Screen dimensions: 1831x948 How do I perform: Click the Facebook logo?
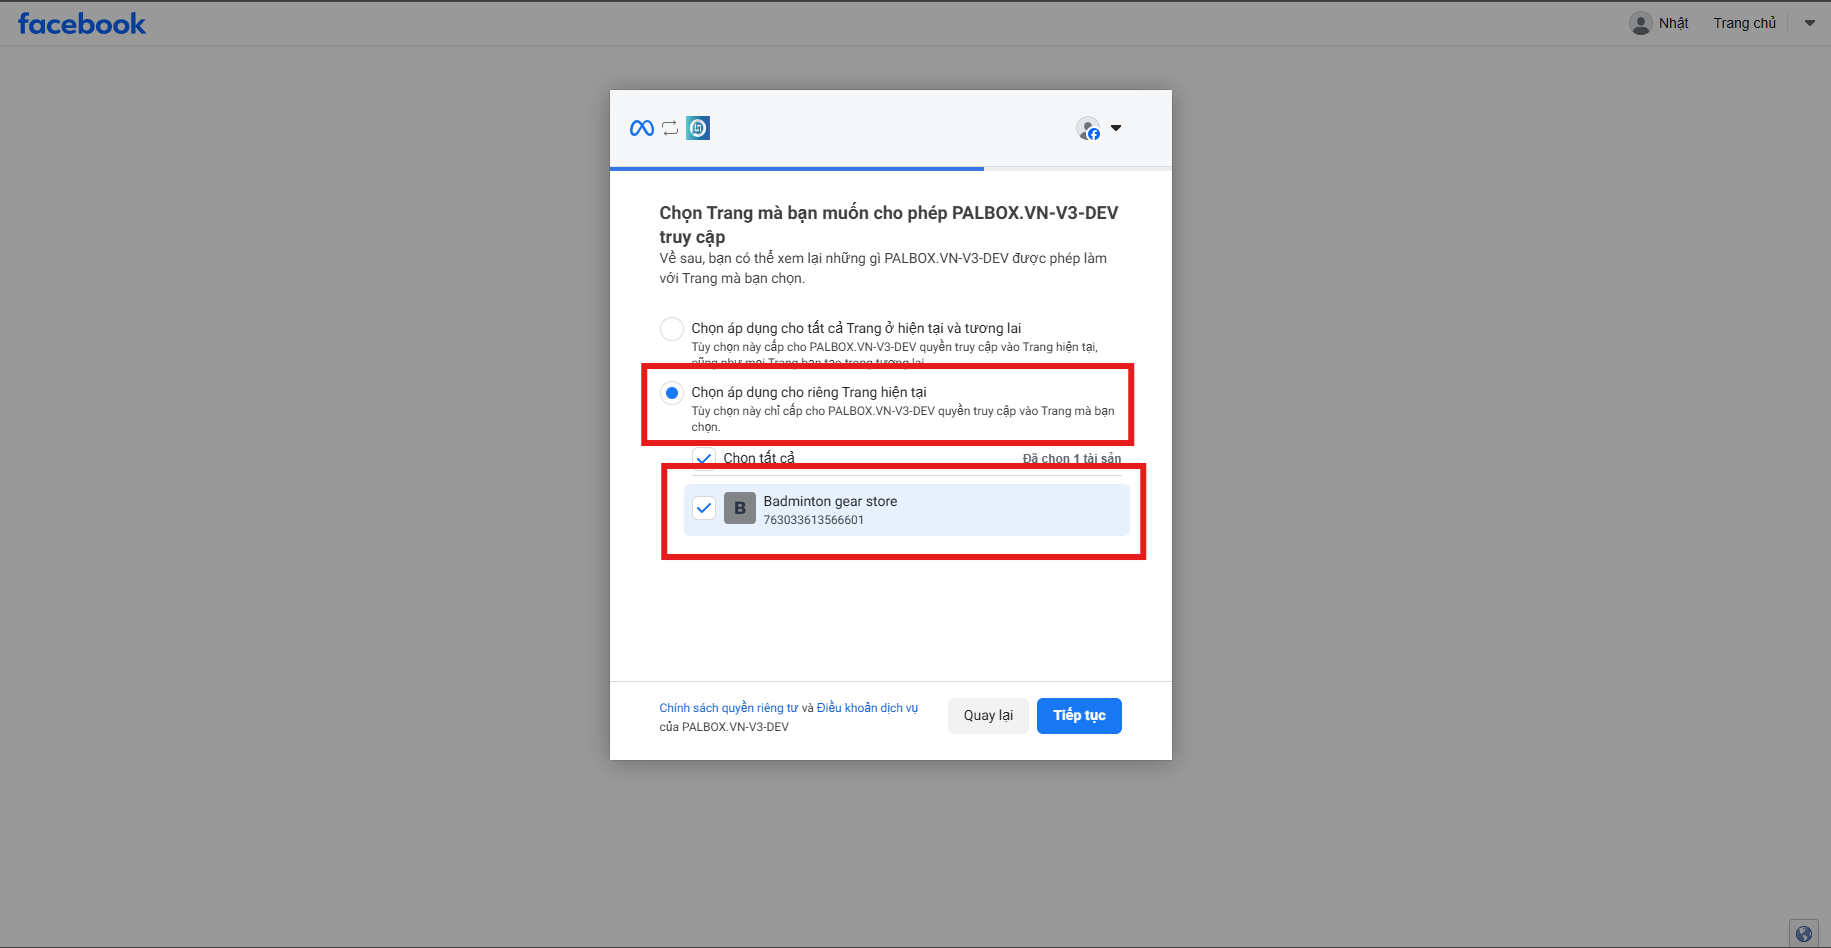click(82, 24)
